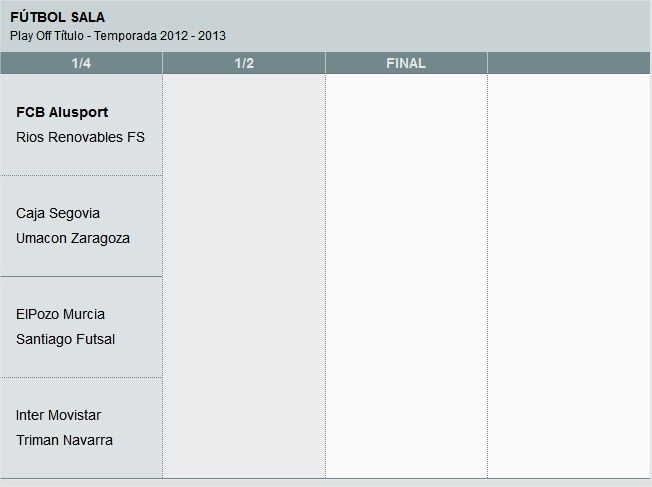Click the empty FINAL column area
The image size is (652, 487).
click(406, 276)
